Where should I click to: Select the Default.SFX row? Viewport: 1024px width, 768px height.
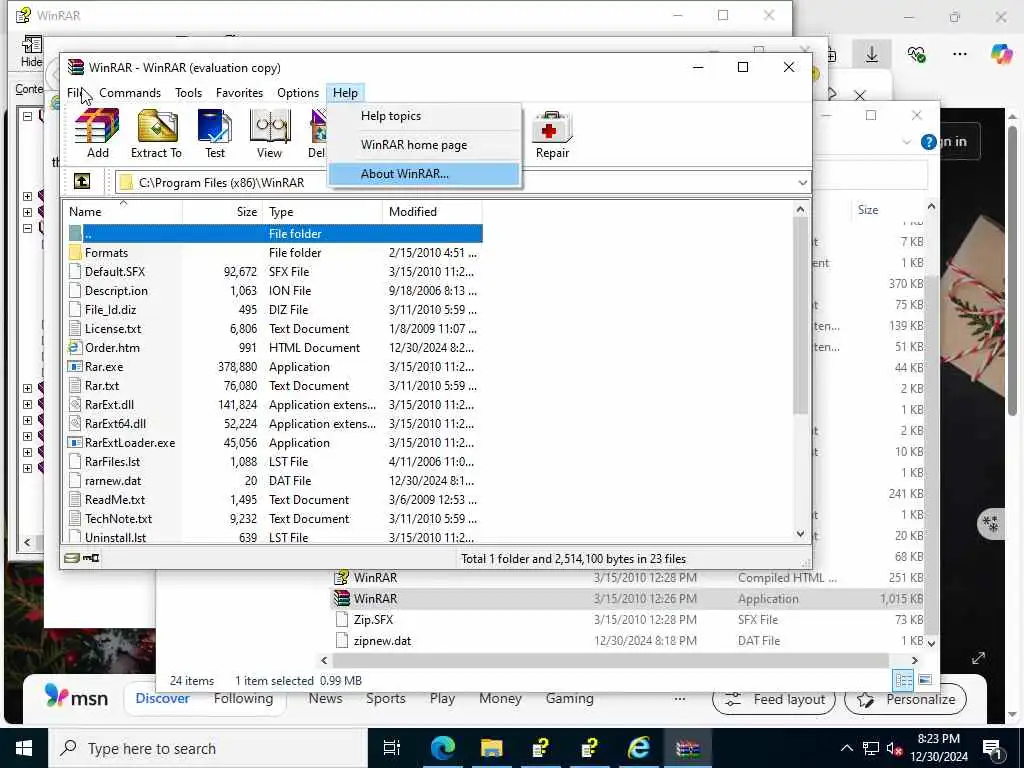[274, 272]
